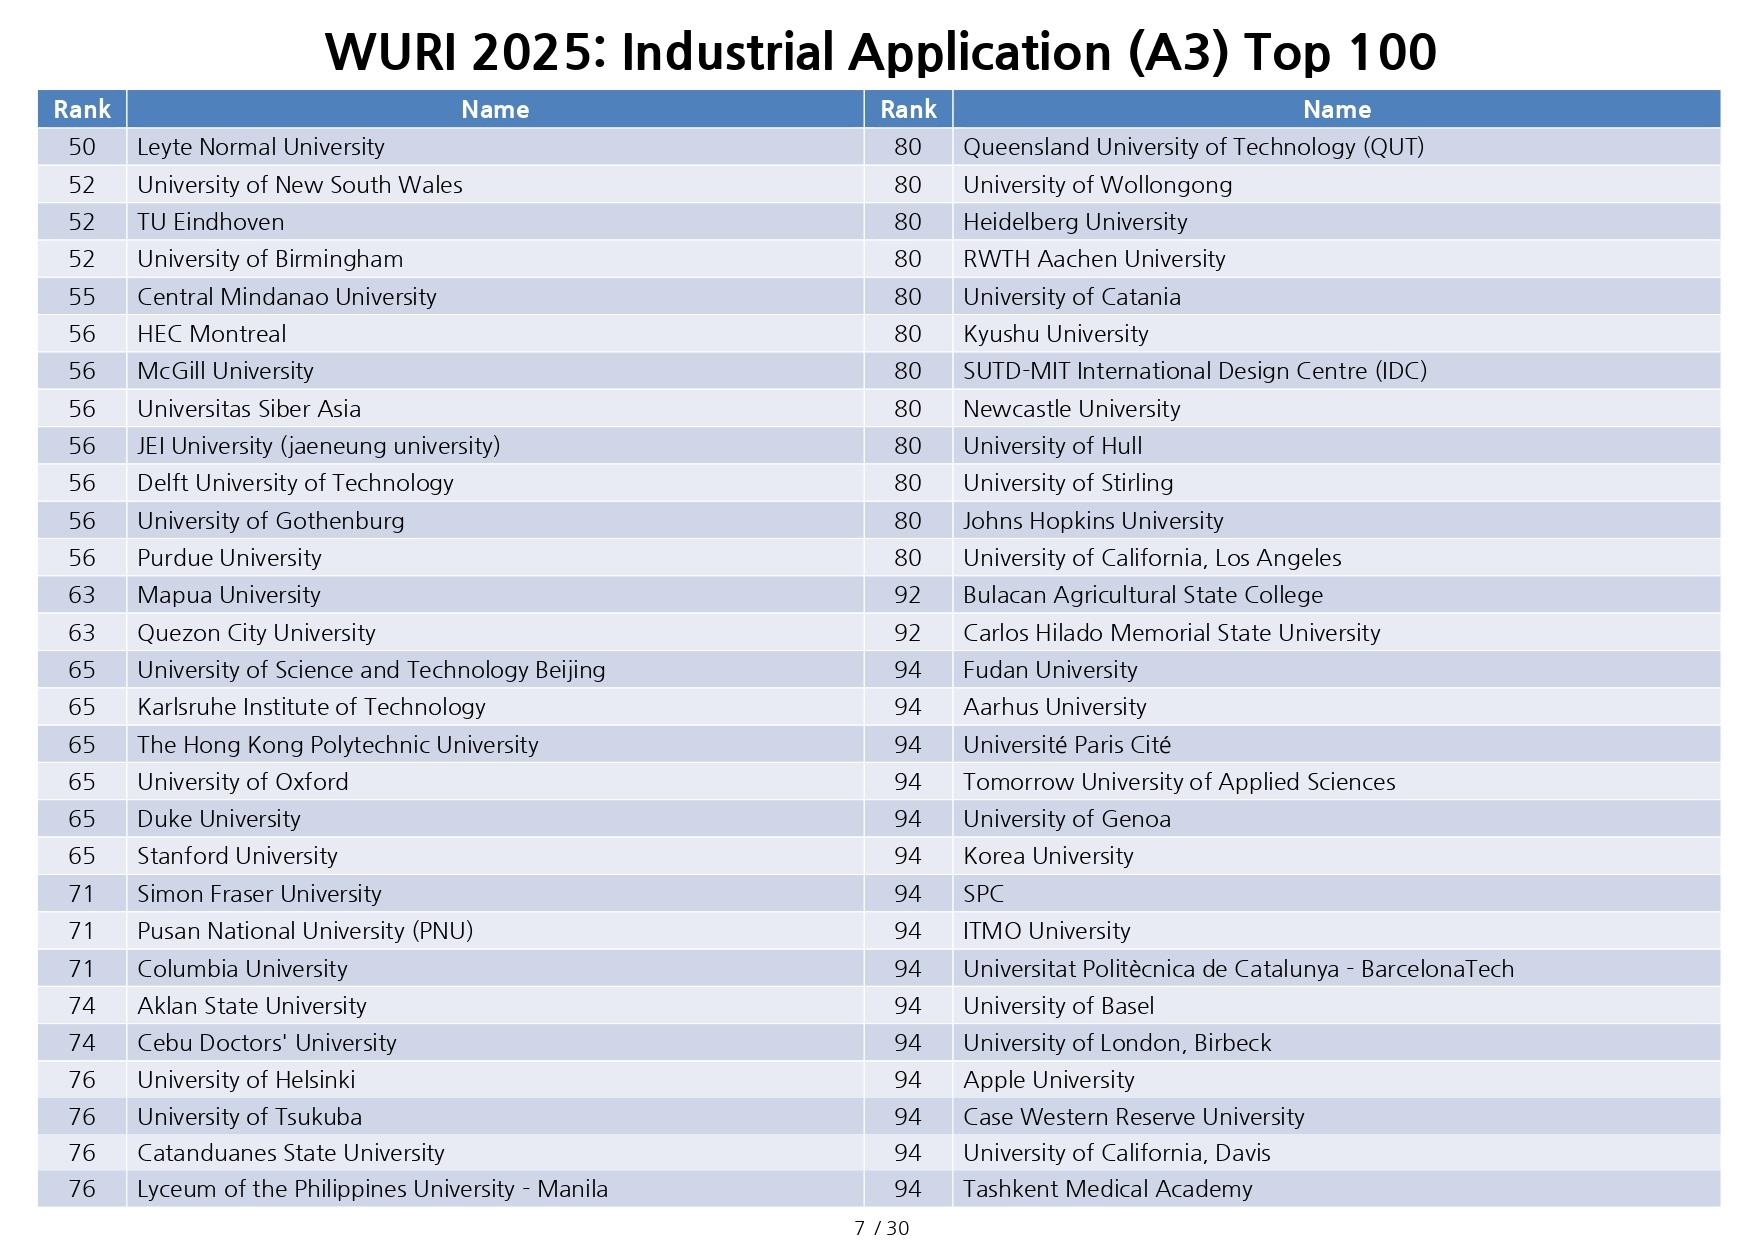
Task: Select 'JEI University (jaeneung university)'
Action: (x=318, y=446)
